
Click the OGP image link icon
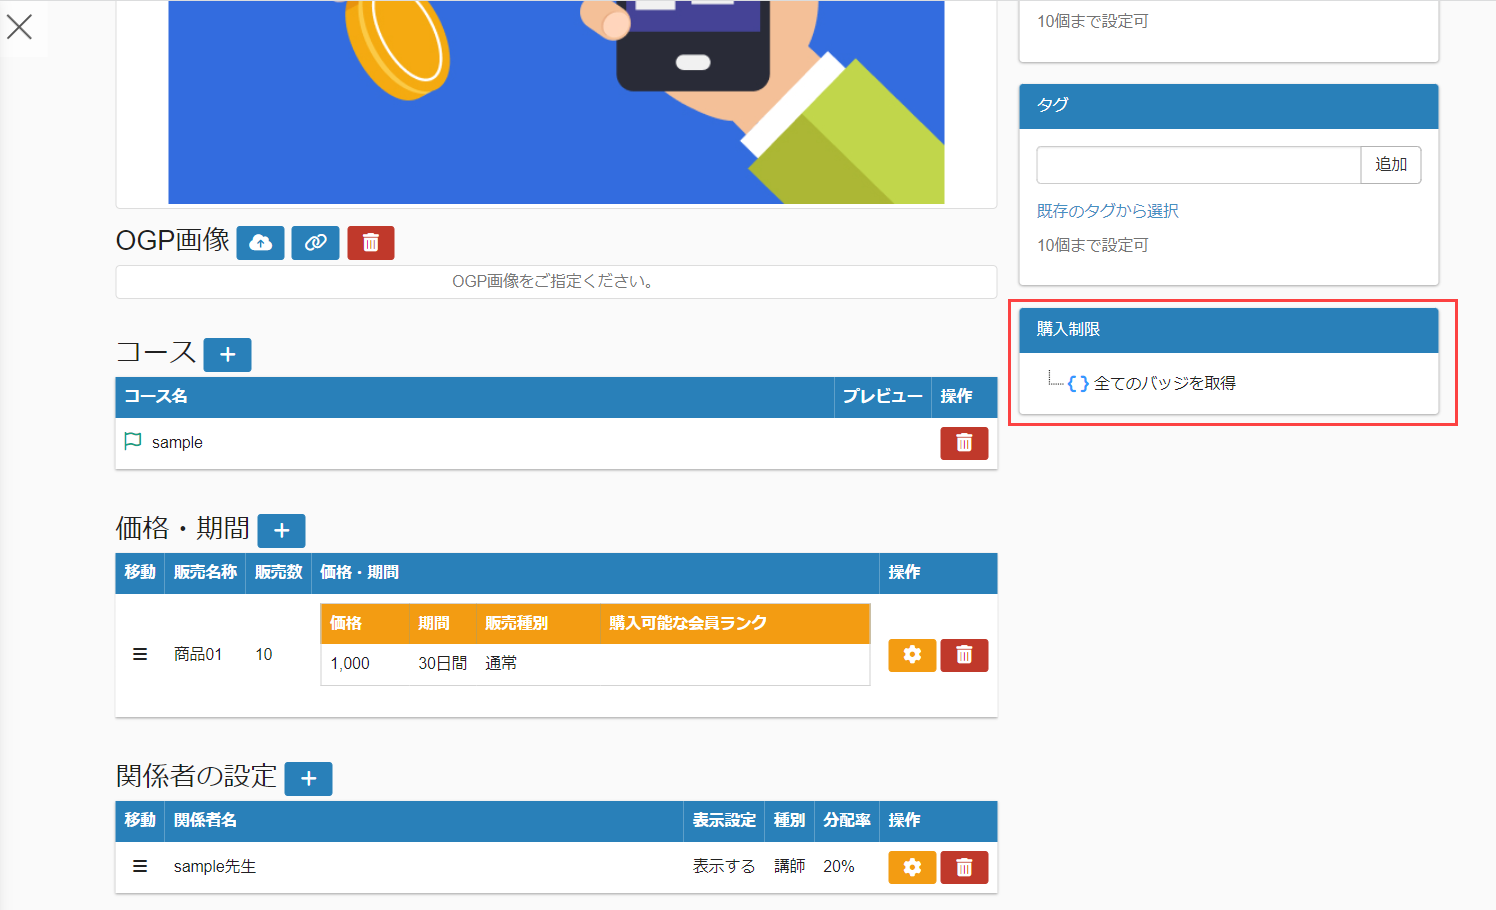click(315, 243)
